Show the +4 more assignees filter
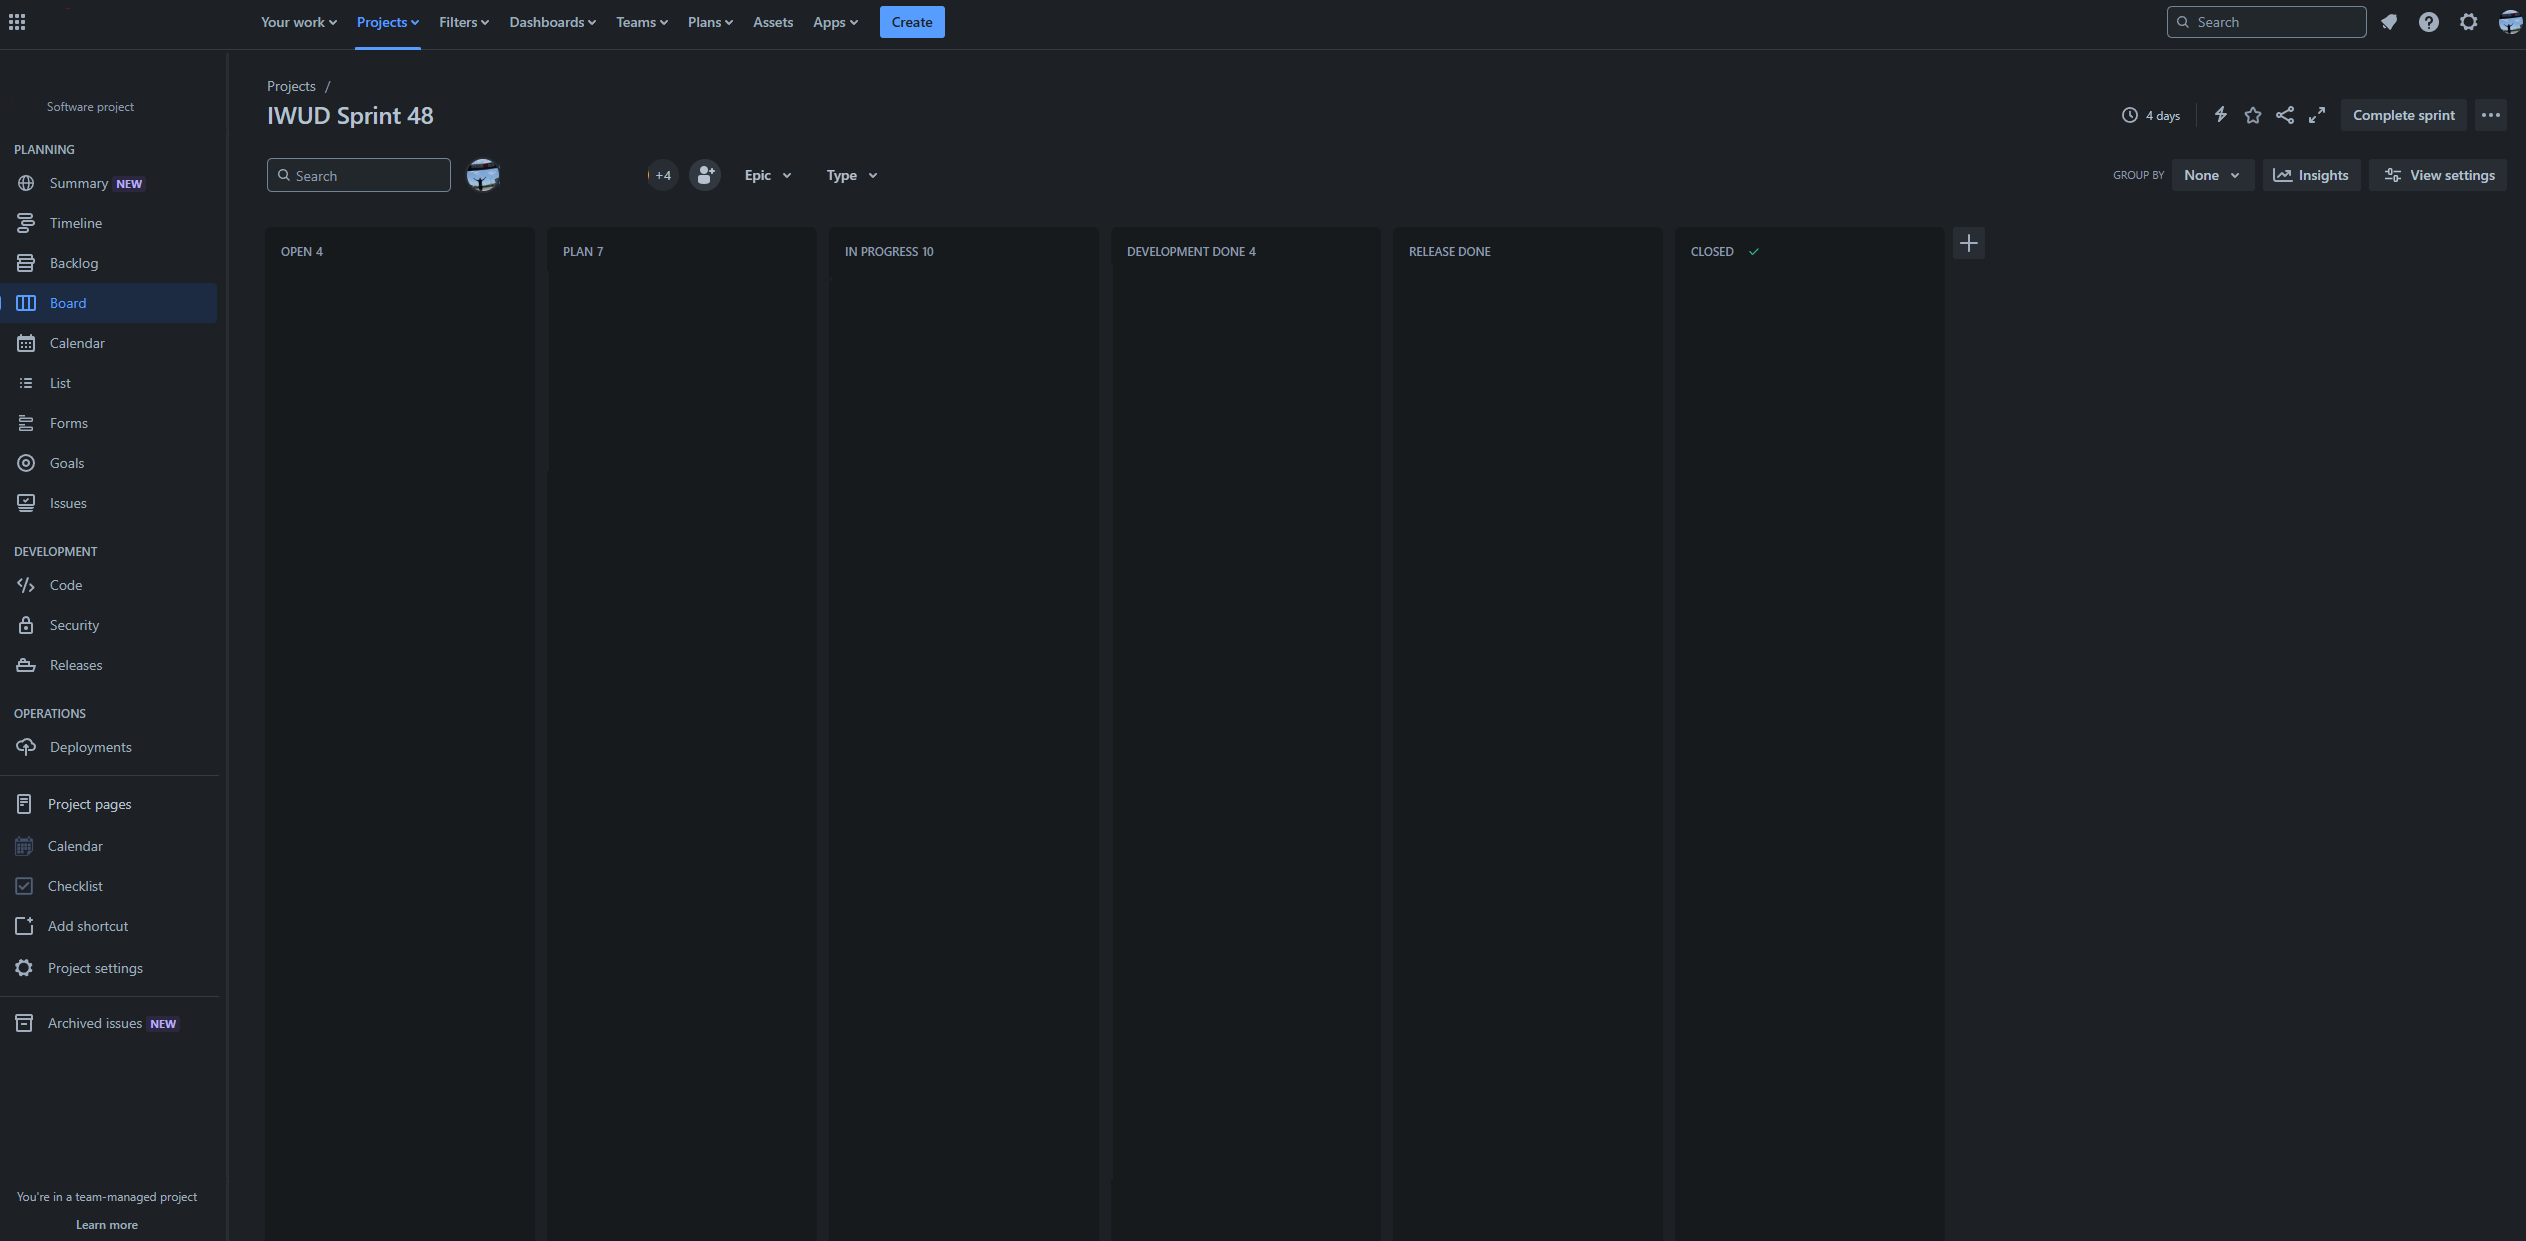This screenshot has width=2526, height=1241. pos(662,175)
